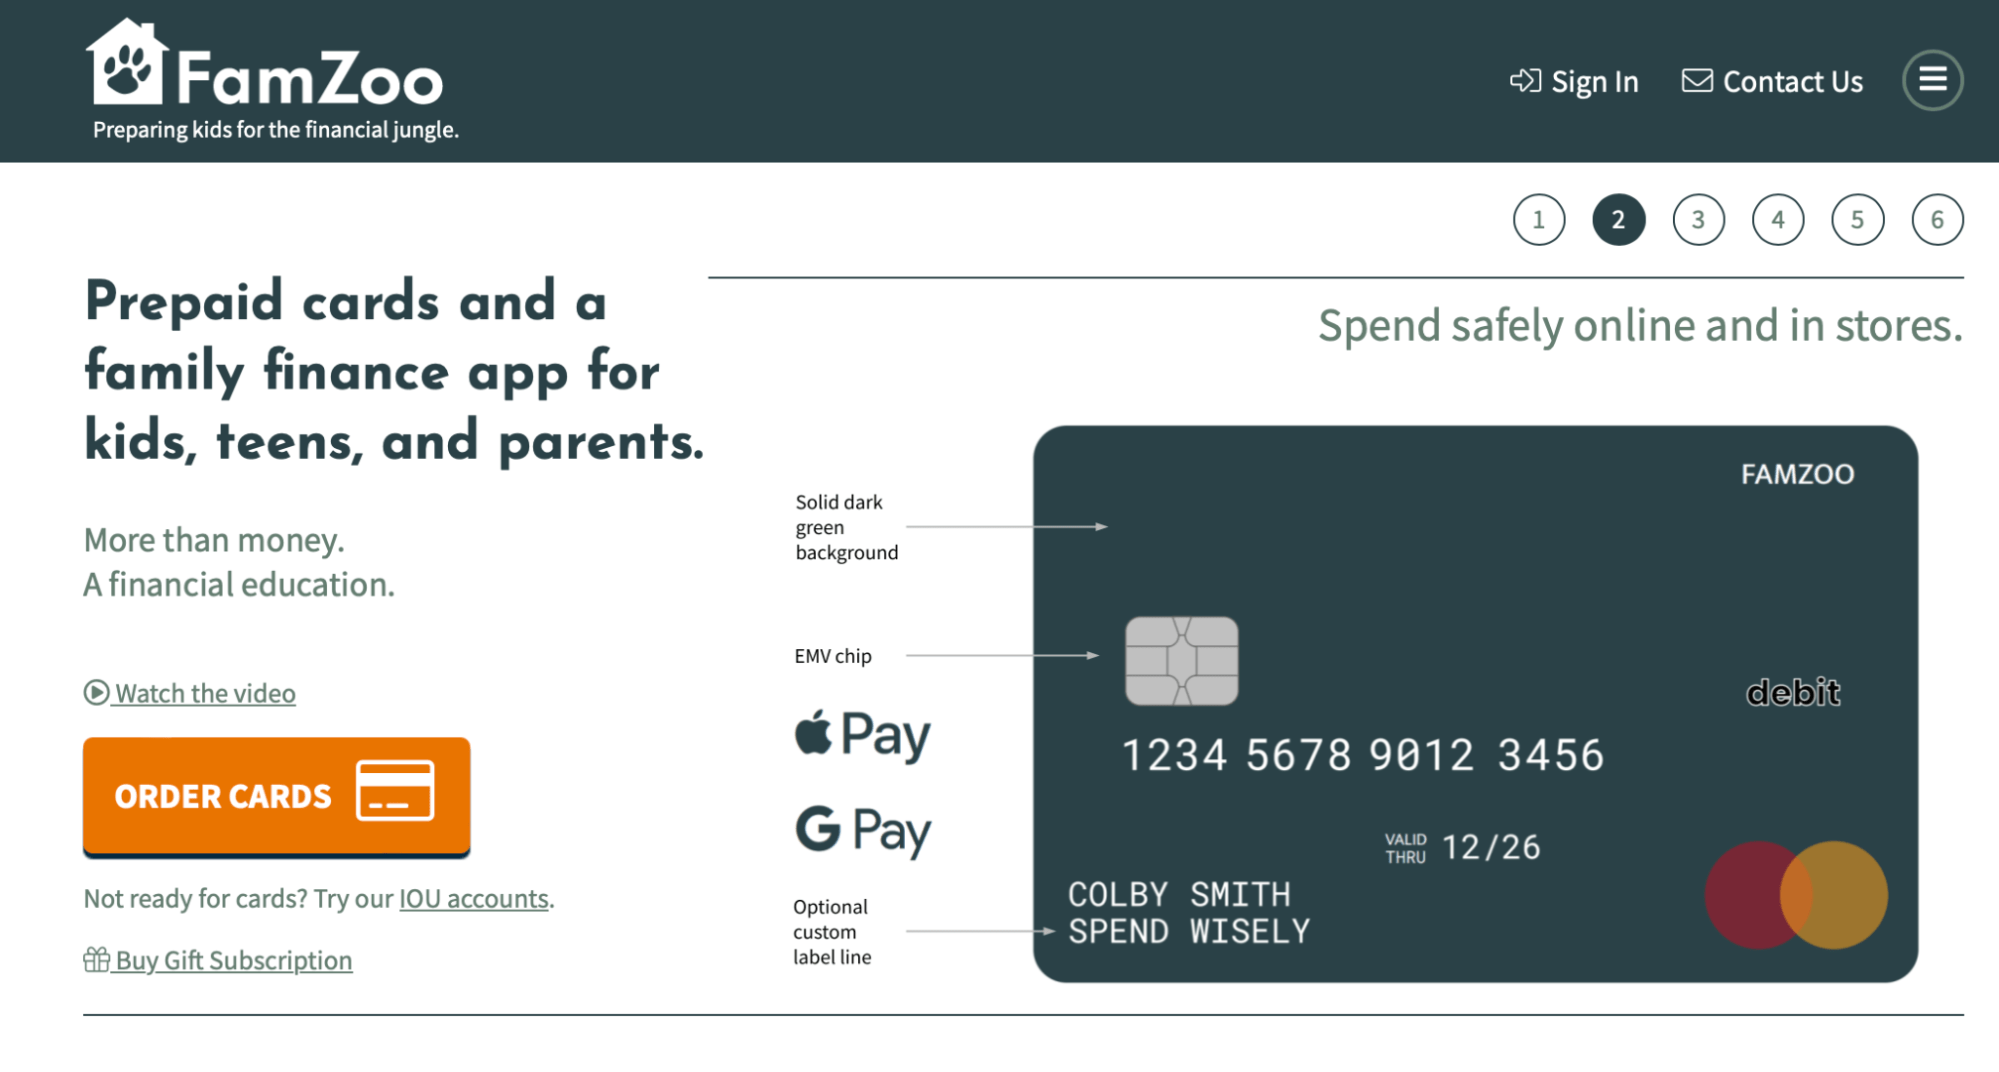Image resolution: width=1999 pixels, height=1072 pixels.
Task: Switch to the first carousel dot
Action: [1537, 219]
